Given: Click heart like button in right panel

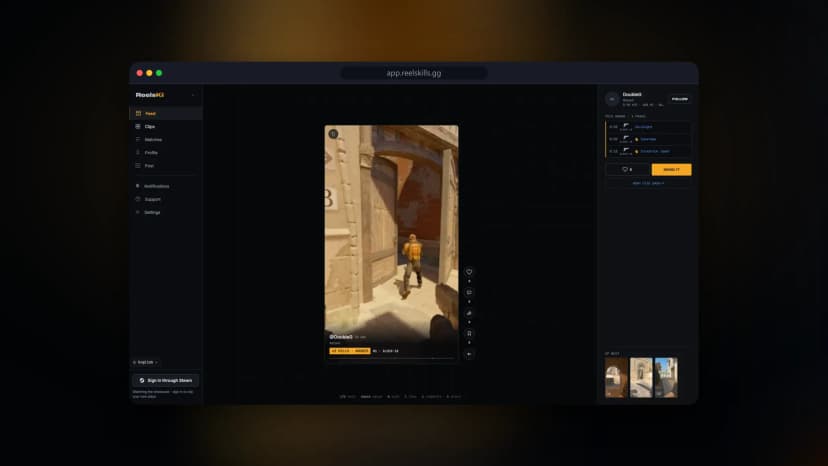Looking at the screenshot, I should coord(627,170).
